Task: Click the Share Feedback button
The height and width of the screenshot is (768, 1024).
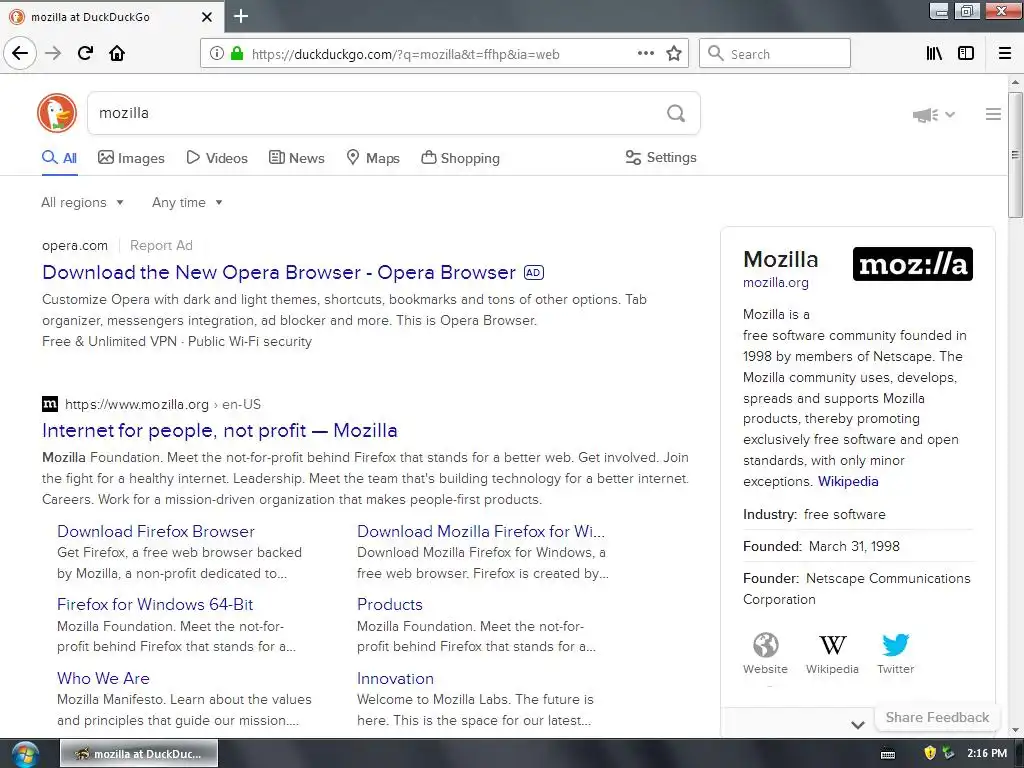Action: [937, 717]
